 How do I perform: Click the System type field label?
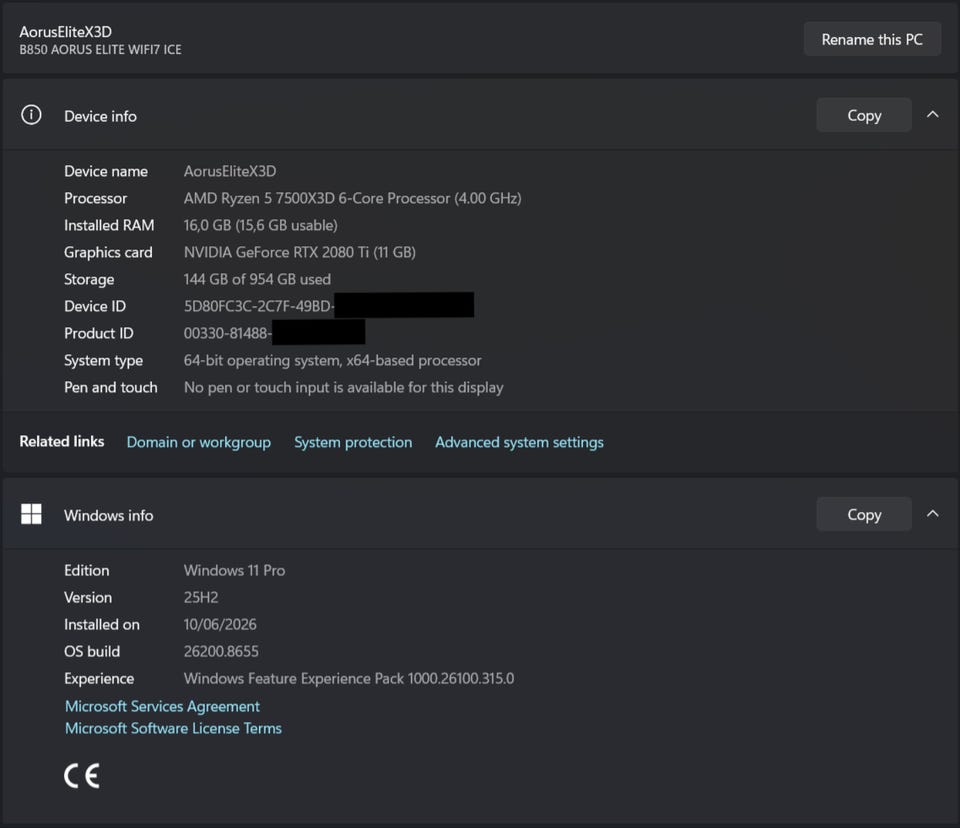point(103,360)
